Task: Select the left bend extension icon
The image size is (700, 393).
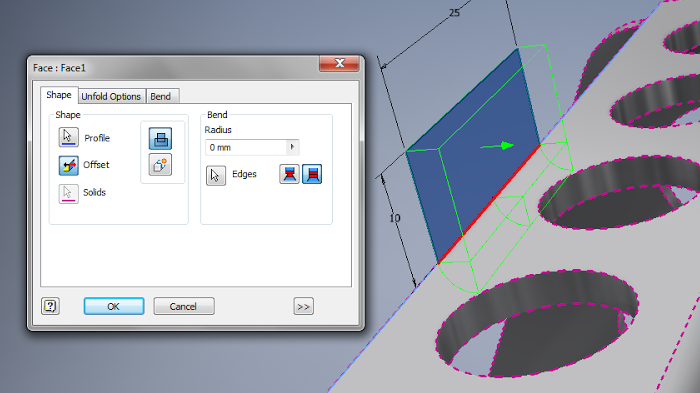Action: pyautogui.click(x=289, y=174)
